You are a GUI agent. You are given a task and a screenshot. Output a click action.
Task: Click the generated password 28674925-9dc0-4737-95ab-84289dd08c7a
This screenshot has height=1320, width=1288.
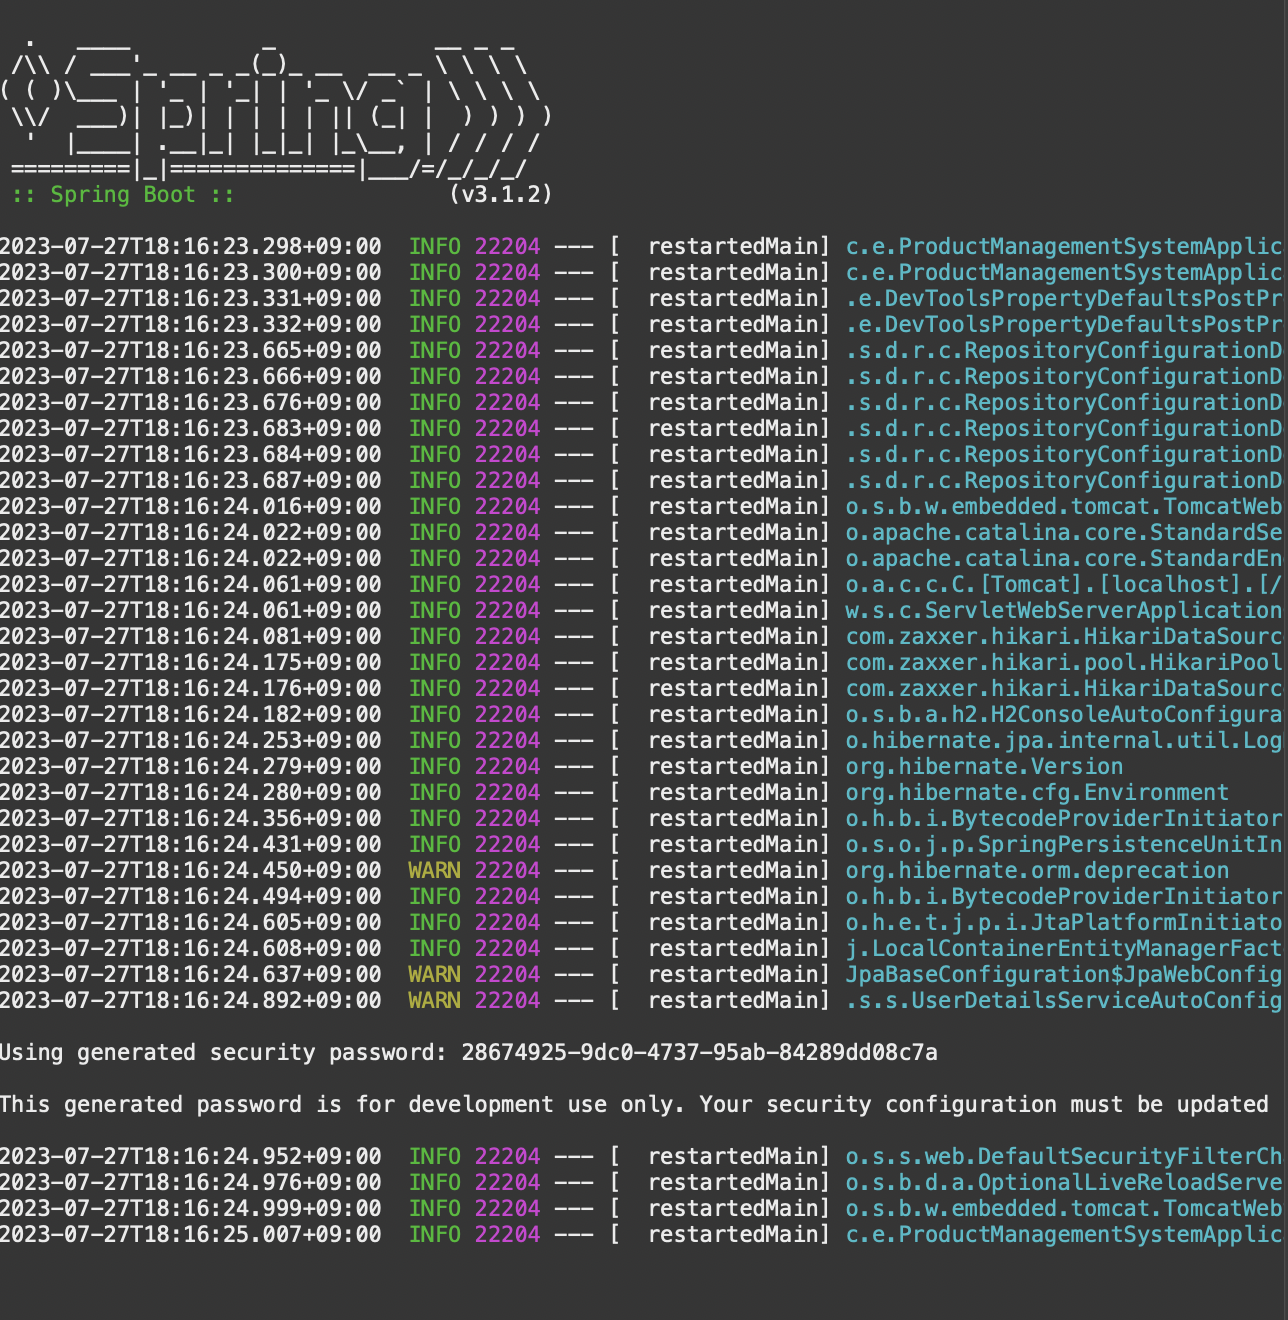(x=700, y=1052)
